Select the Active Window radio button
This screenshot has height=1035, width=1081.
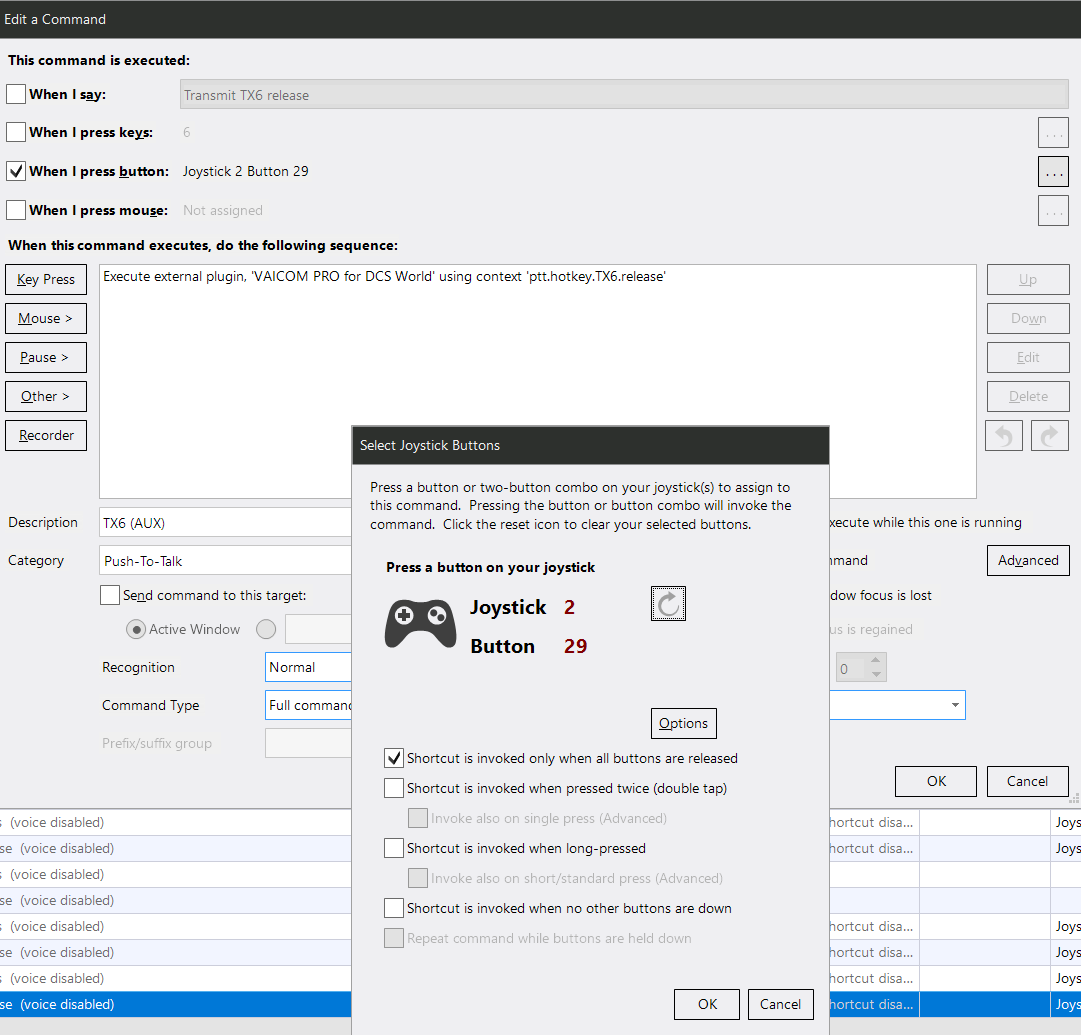coord(137,629)
